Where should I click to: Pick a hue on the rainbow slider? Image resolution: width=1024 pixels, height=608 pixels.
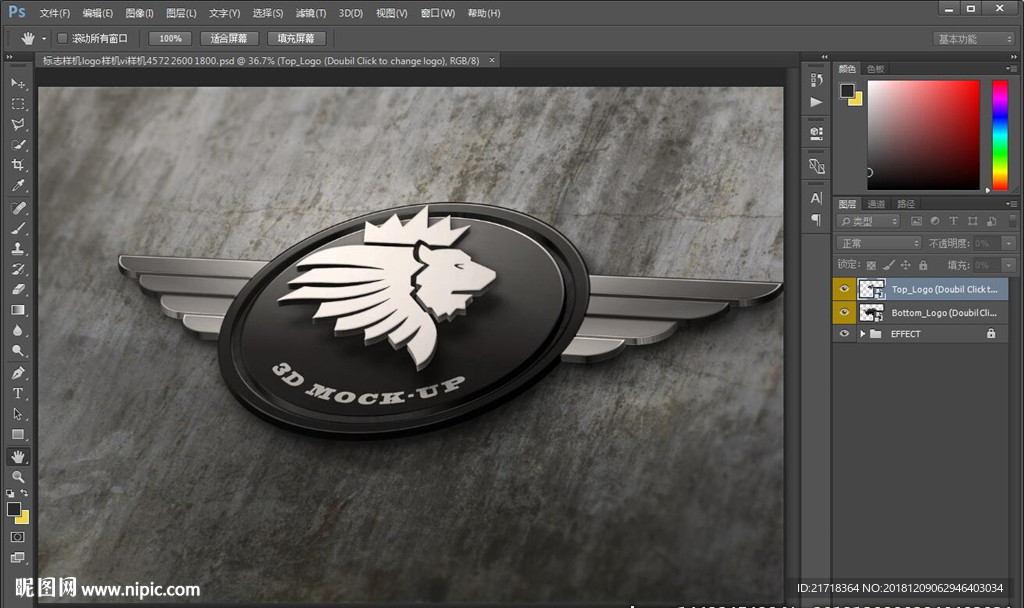point(1000,135)
